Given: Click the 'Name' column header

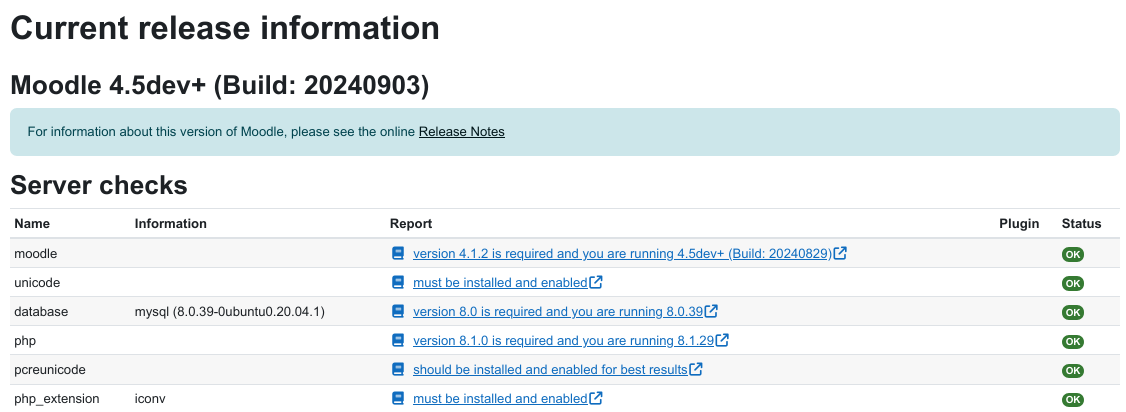Looking at the screenshot, I should click(x=32, y=224).
